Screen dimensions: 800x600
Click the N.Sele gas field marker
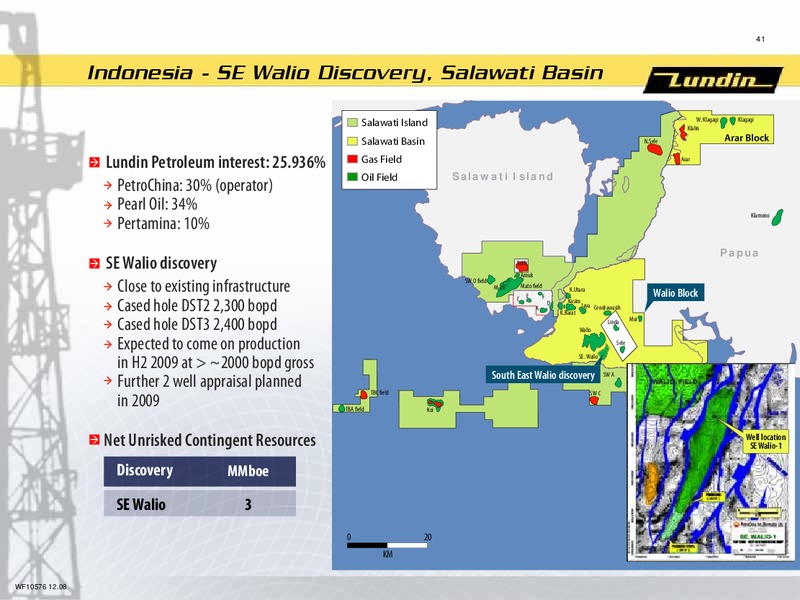[x=655, y=149]
